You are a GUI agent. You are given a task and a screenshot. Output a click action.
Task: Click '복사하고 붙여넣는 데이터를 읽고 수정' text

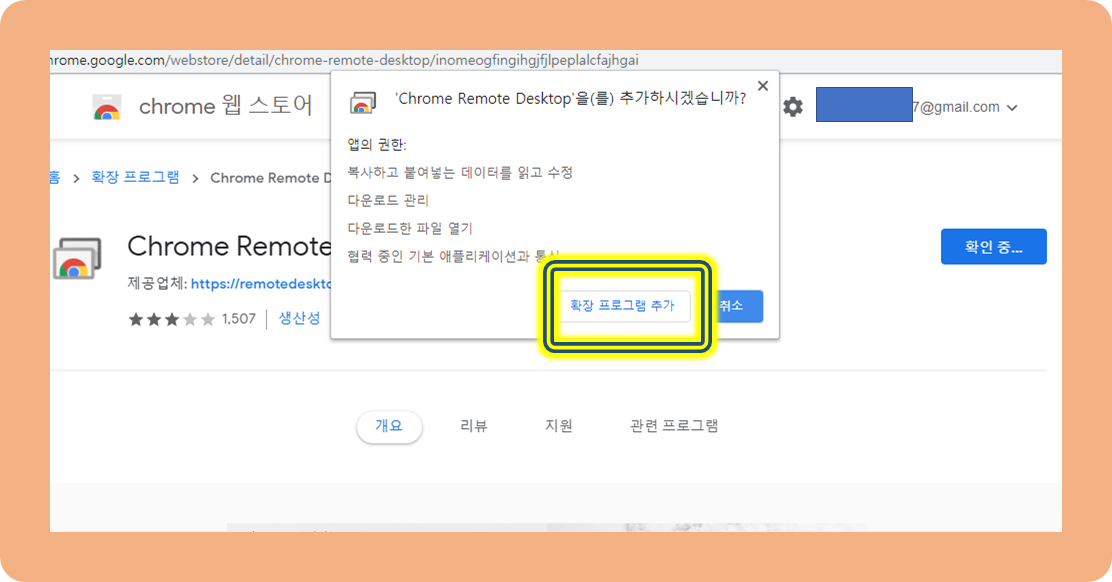click(x=460, y=172)
